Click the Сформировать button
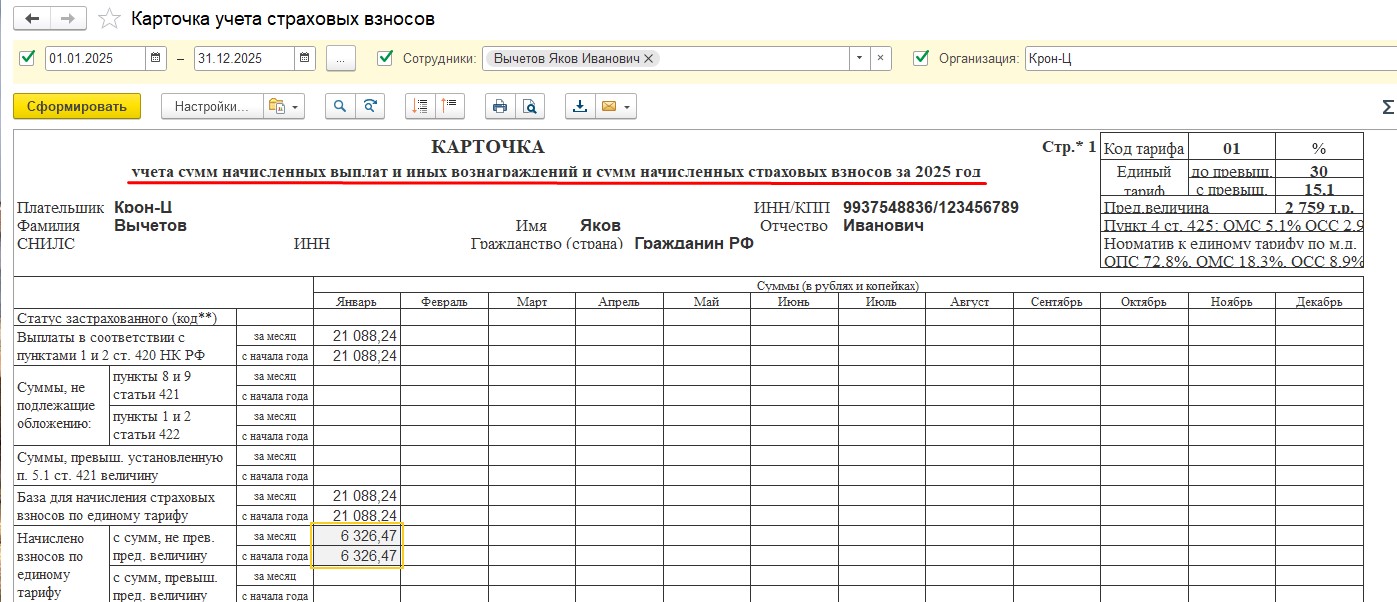Viewport: 1397px width, 602px height. pos(77,107)
